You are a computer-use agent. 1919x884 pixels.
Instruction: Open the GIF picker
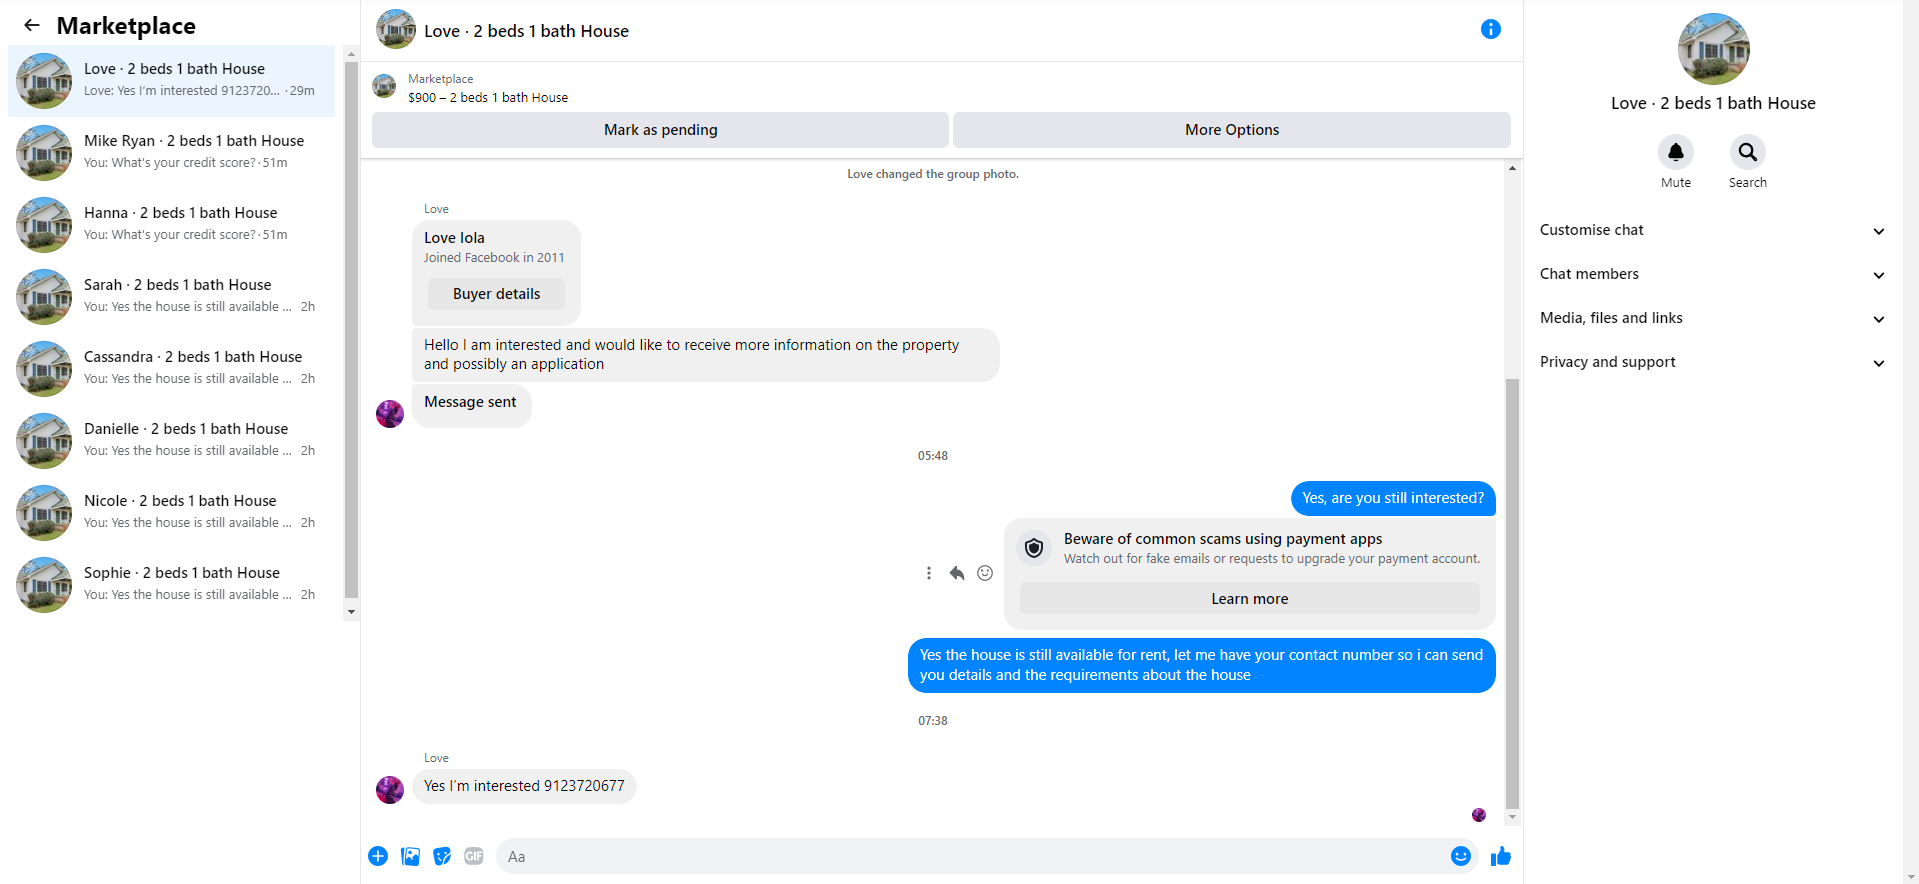click(474, 856)
